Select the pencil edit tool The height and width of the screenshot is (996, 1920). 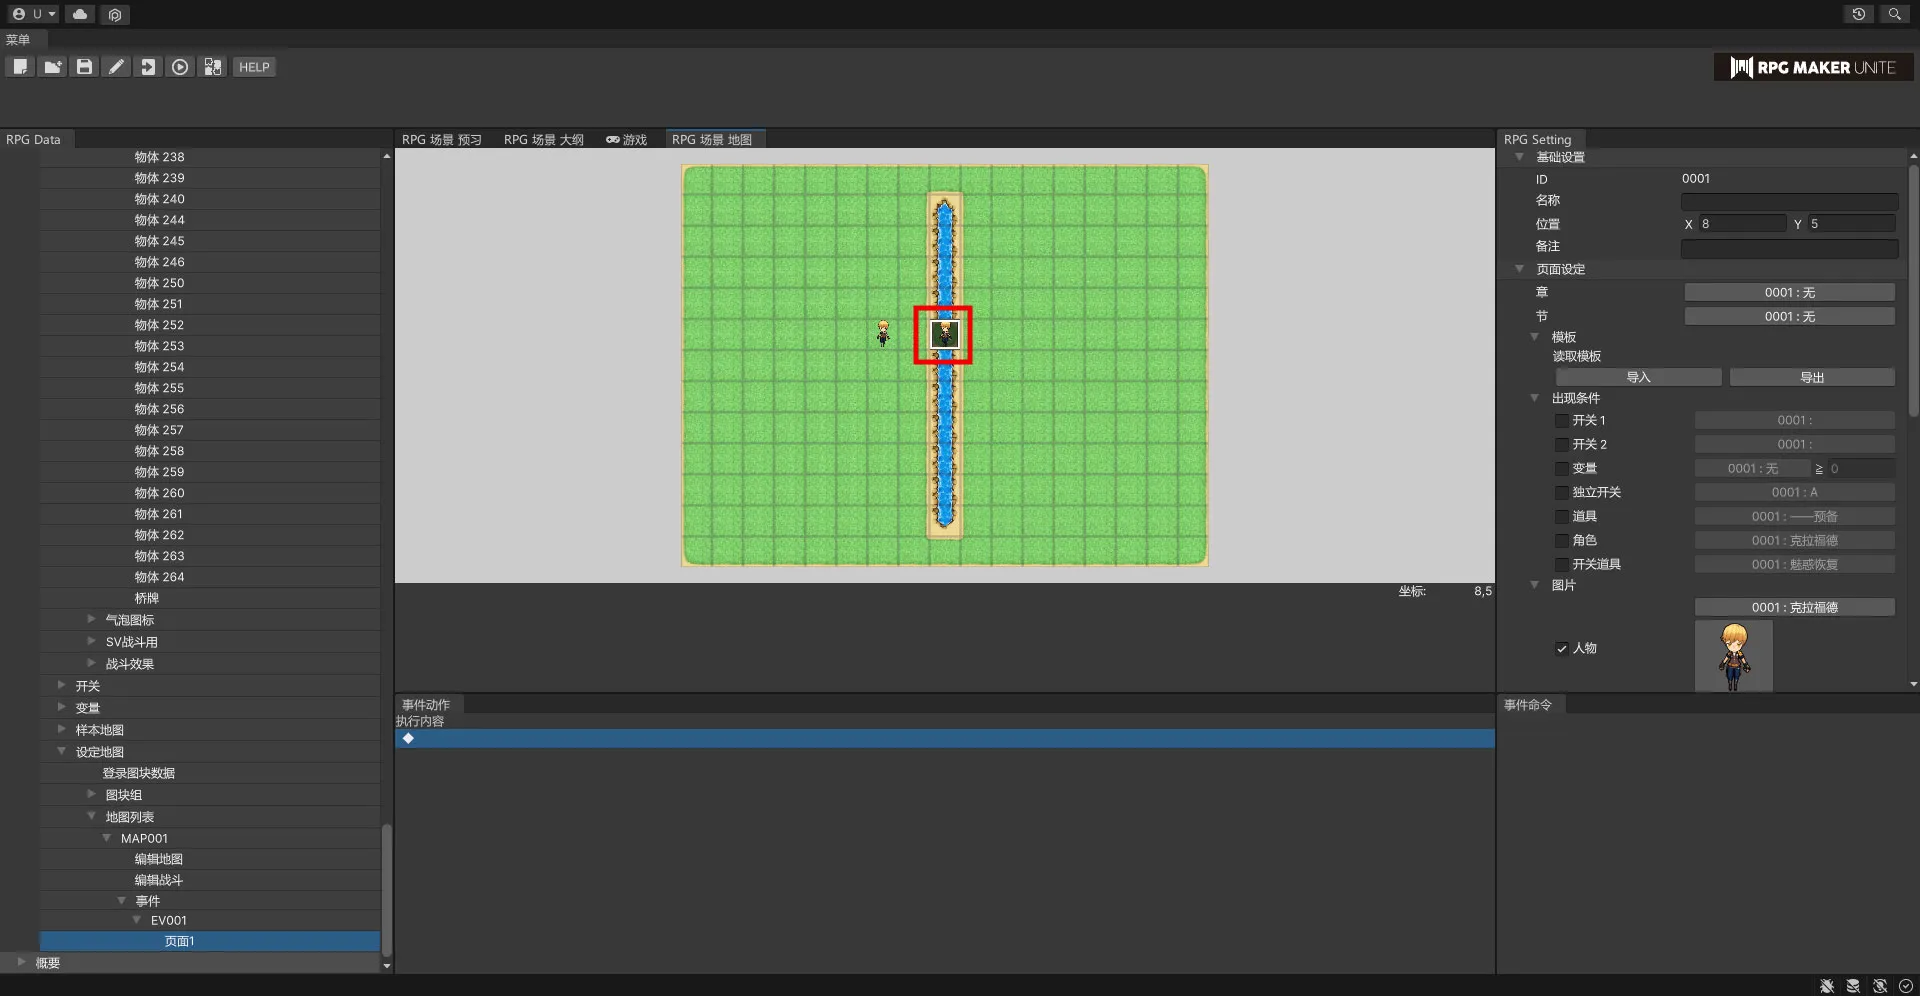point(116,67)
